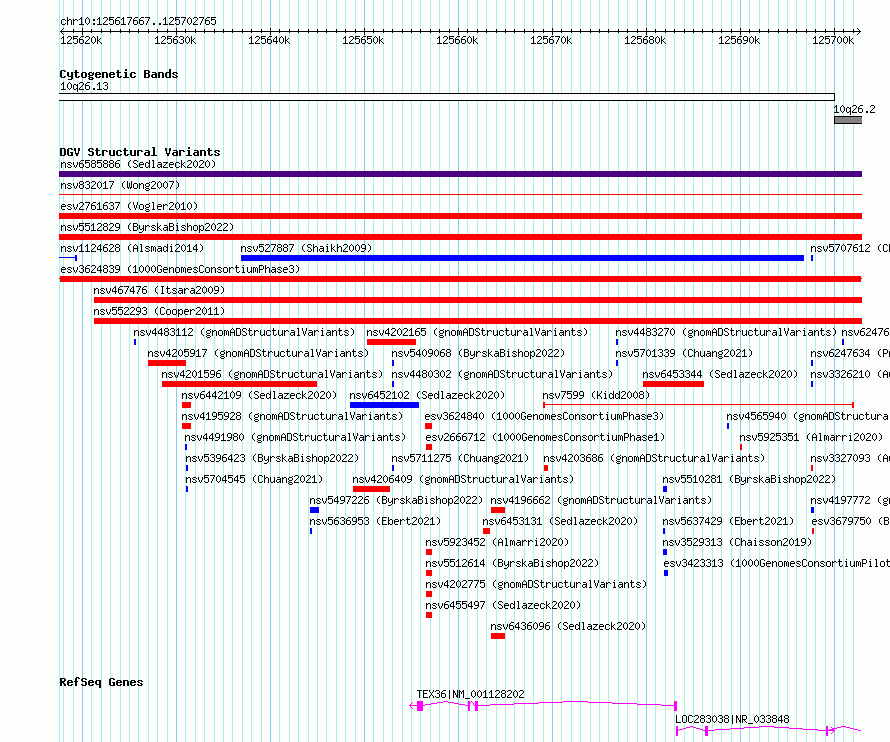Click the LOC283038|NR_033848 gene label
The width and height of the screenshot is (890, 742).
pyautogui.click(x=732, y=719)
